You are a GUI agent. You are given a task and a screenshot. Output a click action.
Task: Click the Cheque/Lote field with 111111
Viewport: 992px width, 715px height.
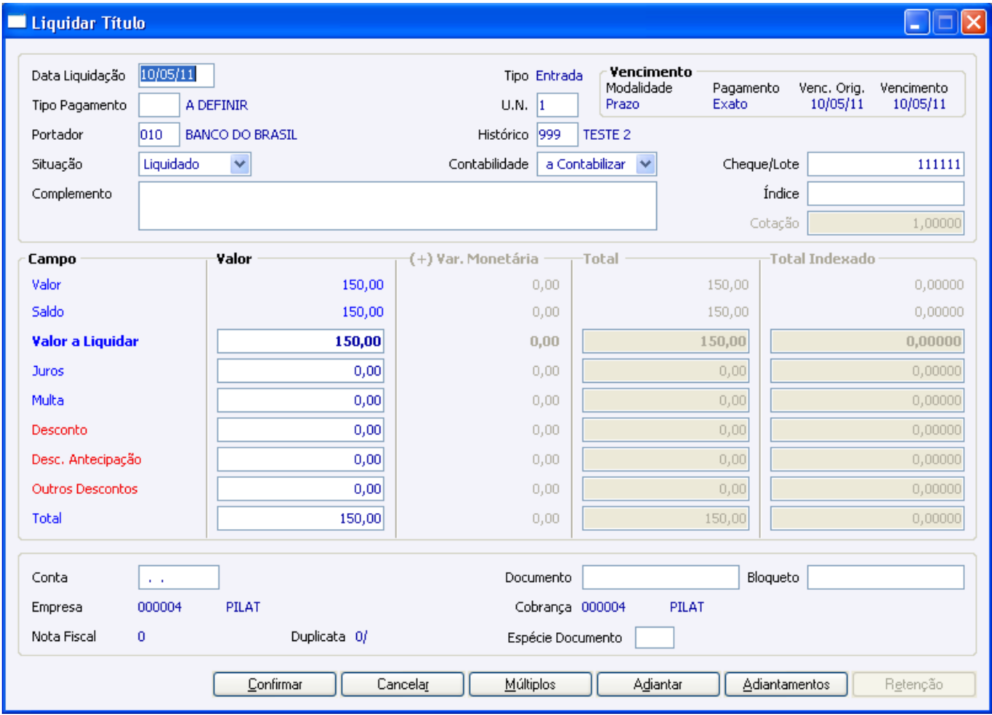(x=886, y=164)
